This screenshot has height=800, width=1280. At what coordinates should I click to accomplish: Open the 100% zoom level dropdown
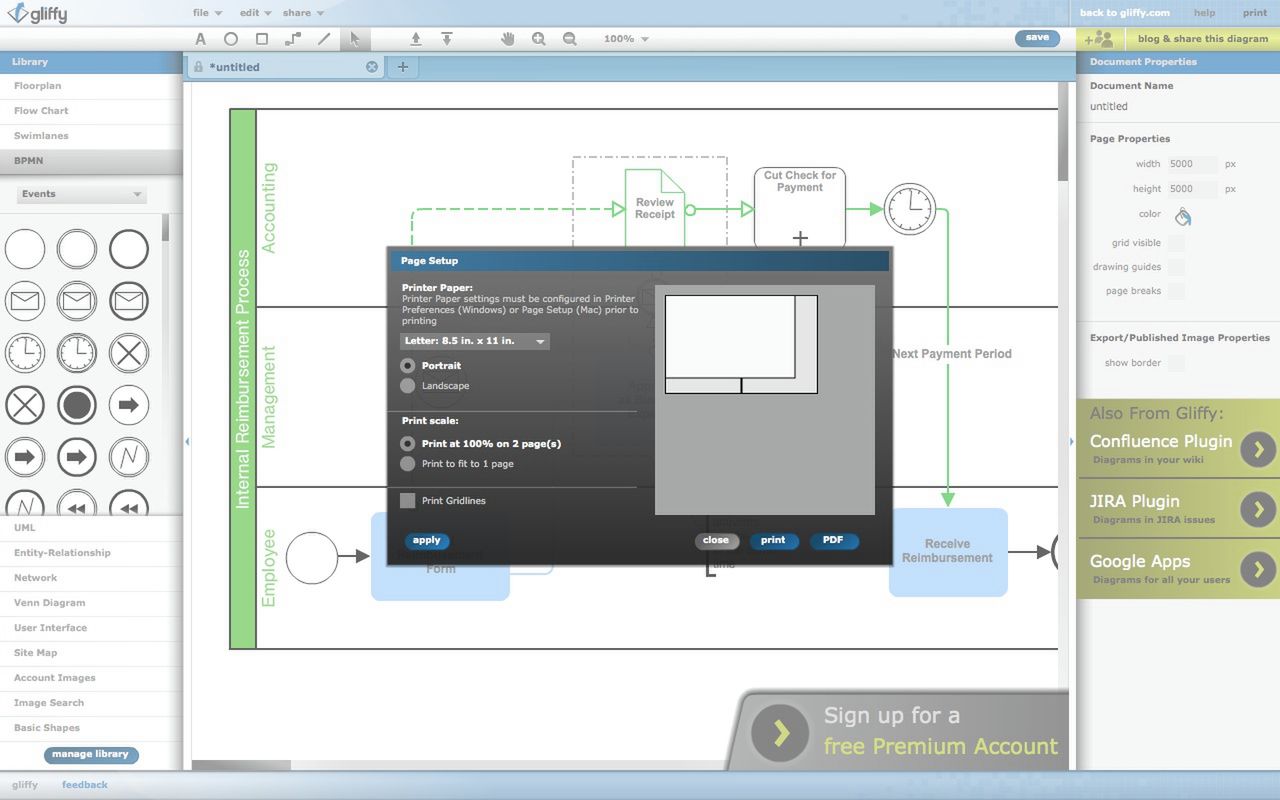(x=626, y=39)
